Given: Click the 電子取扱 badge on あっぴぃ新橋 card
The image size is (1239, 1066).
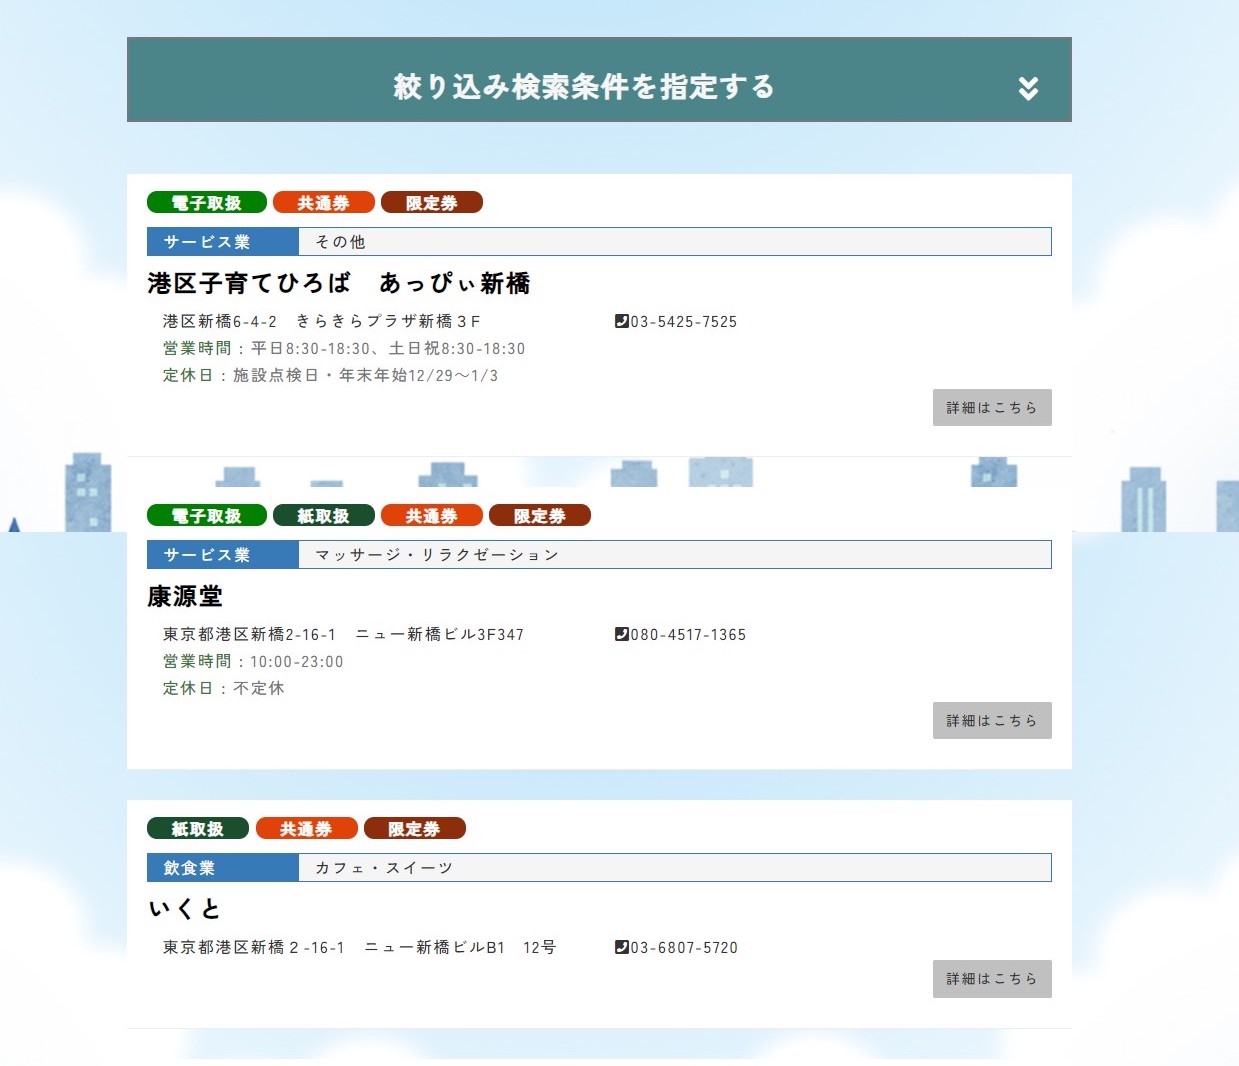Looking at the screenshot, I should [x=207, y=203].
